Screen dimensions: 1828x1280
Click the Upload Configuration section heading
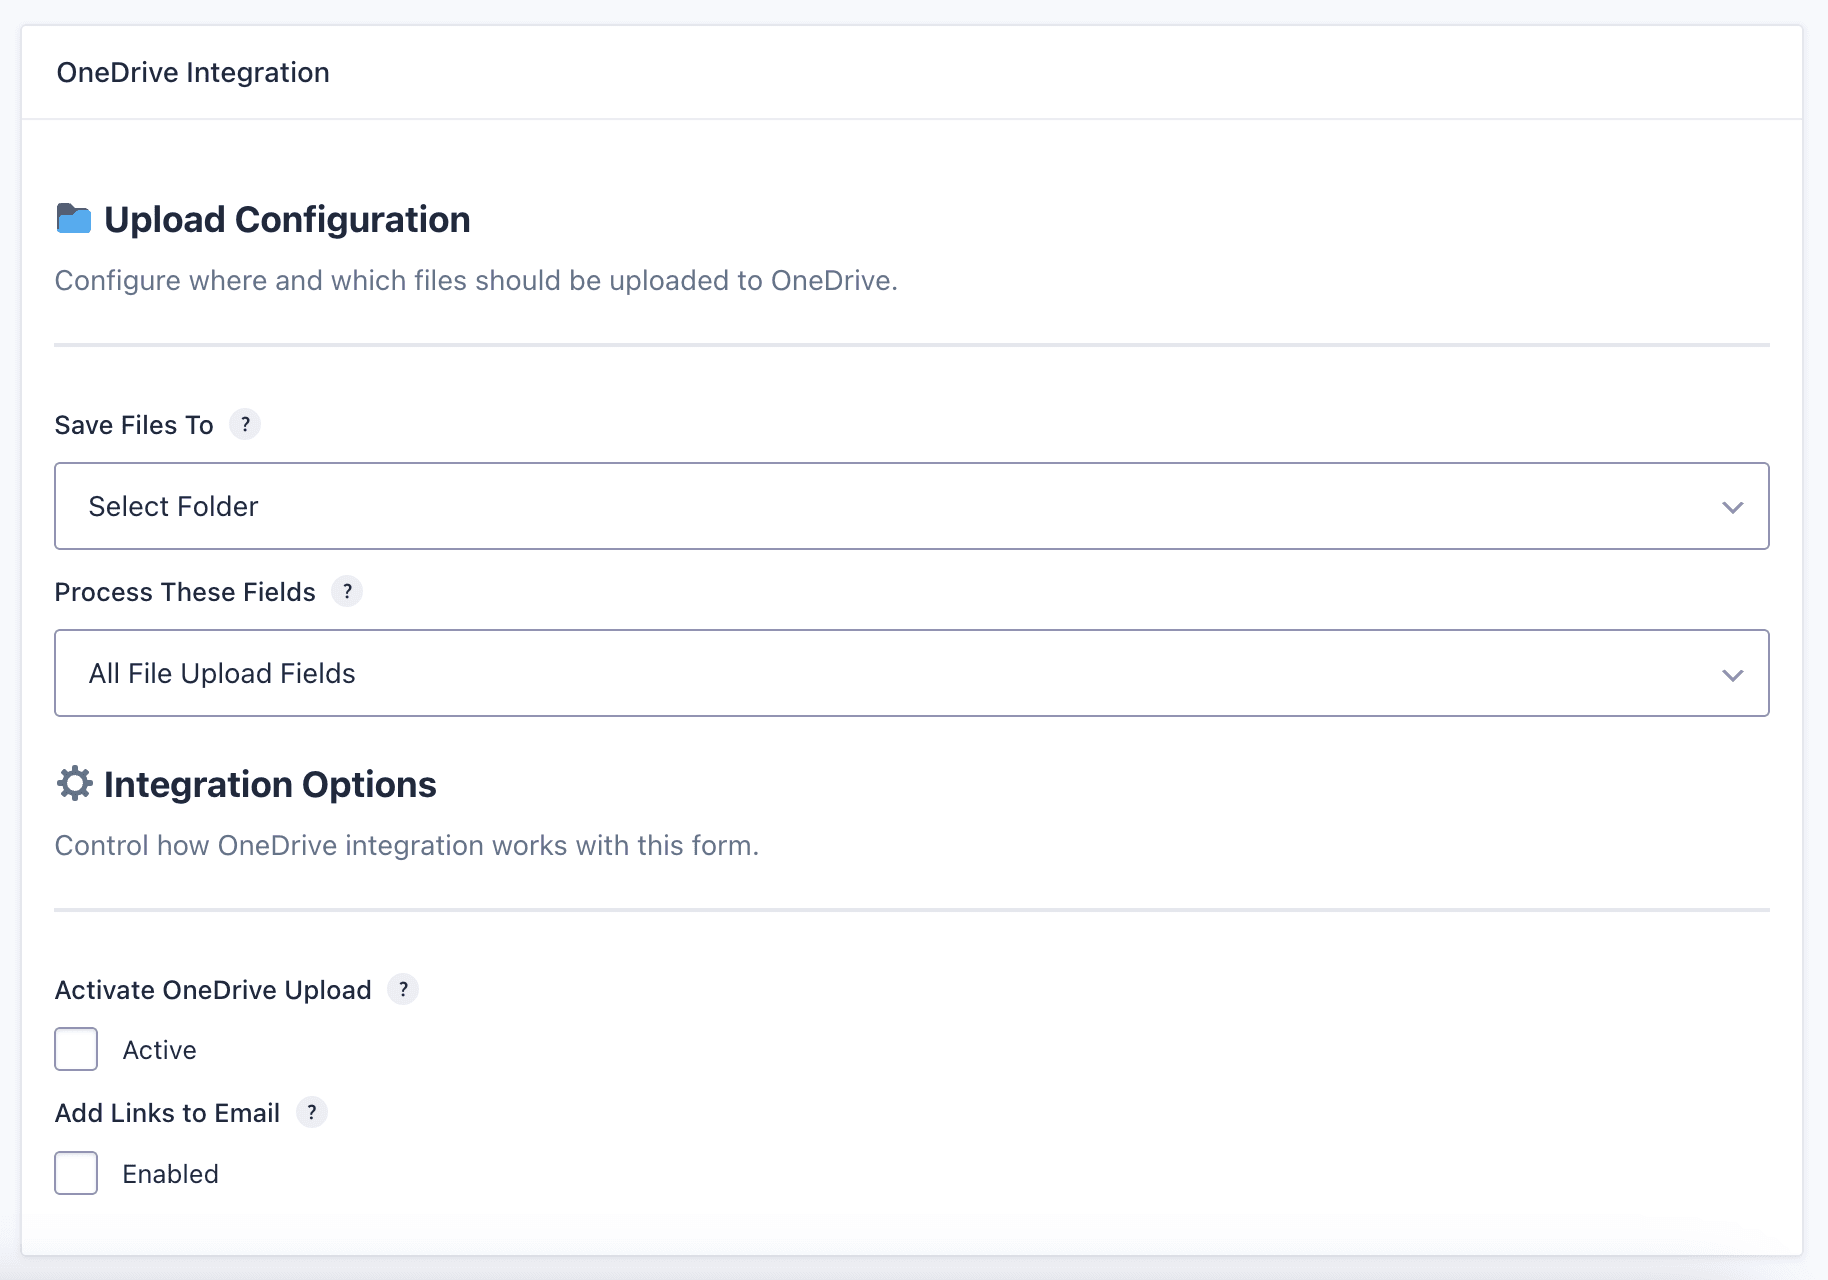click(x=287, y=220)
